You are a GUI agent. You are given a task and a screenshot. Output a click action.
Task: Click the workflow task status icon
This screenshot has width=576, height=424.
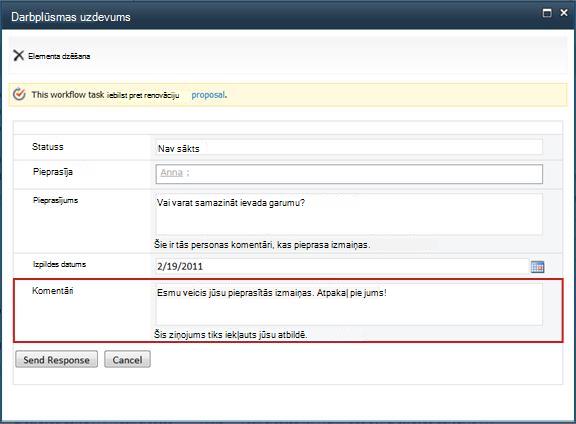pyautogui.click(x=19, y=94)
